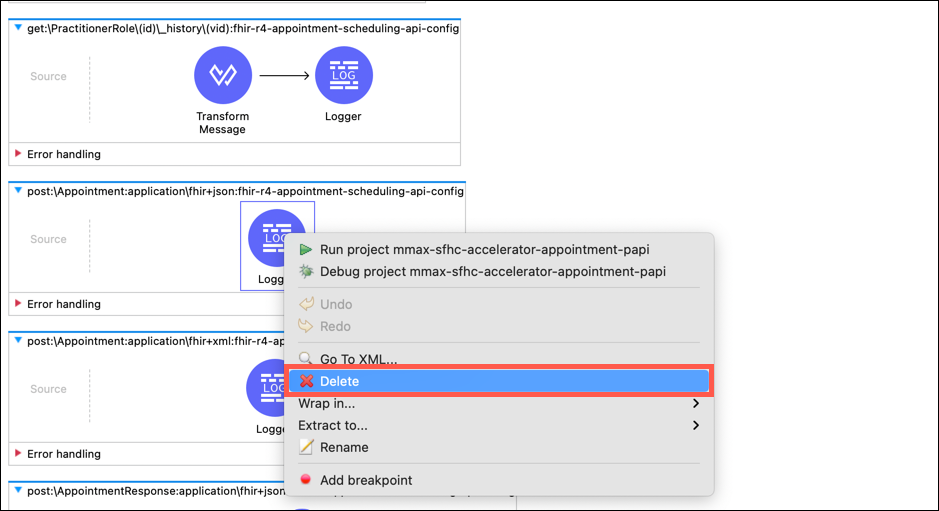Click the green Run project arrow icon
This screenshot has height=511, width=939.
305,249
